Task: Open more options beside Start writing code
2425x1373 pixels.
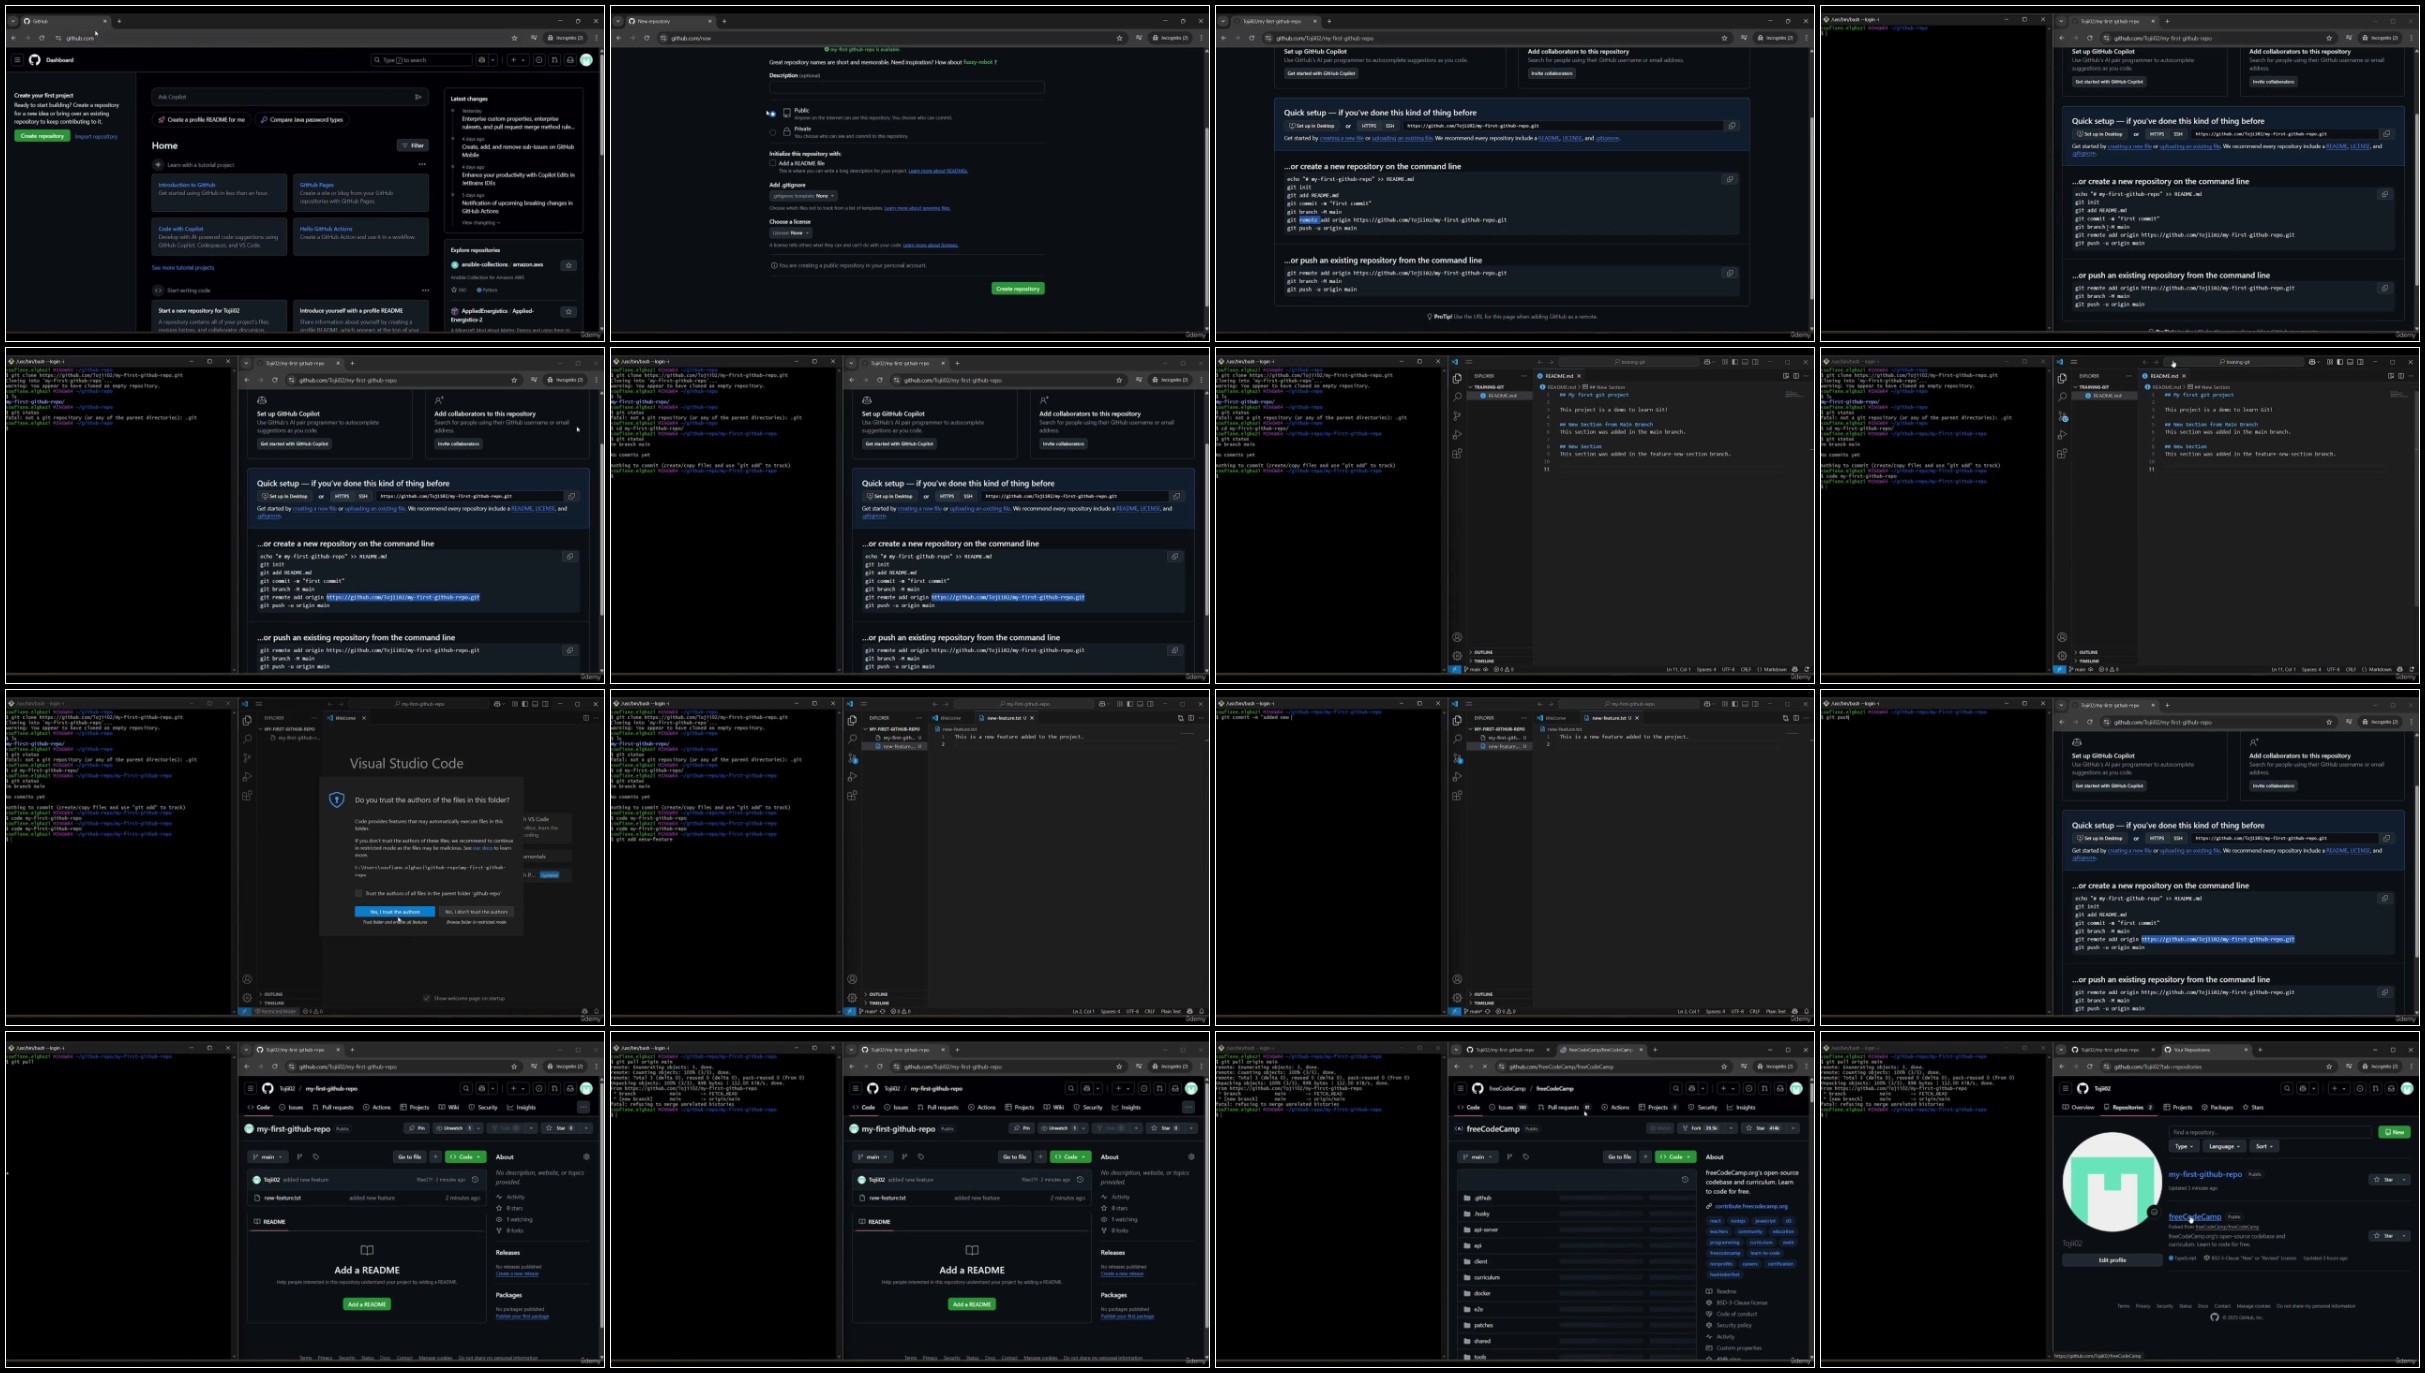Action: click(x=425, y=290)
